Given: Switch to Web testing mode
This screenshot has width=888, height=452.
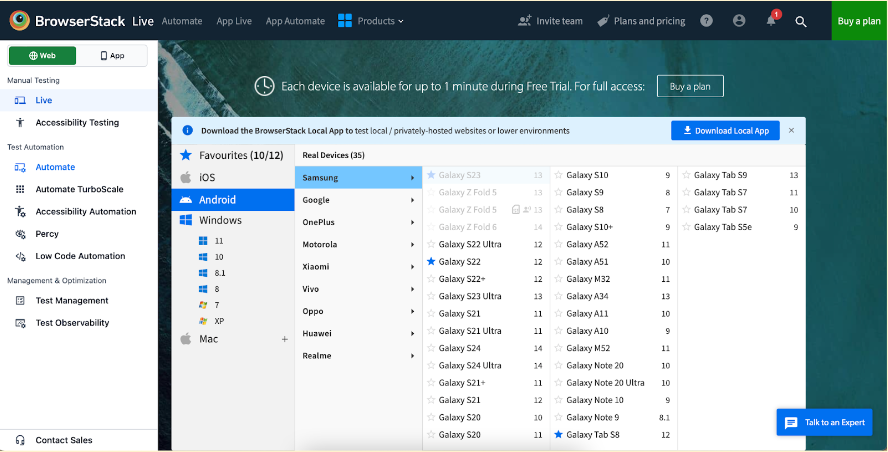Looking at the screenshot, I should point(42,56).
